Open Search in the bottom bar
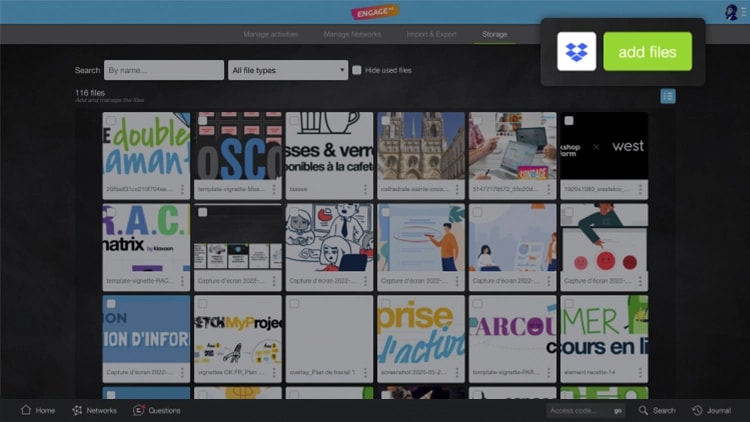Screen dimensions: 750x422 point(657,411)
